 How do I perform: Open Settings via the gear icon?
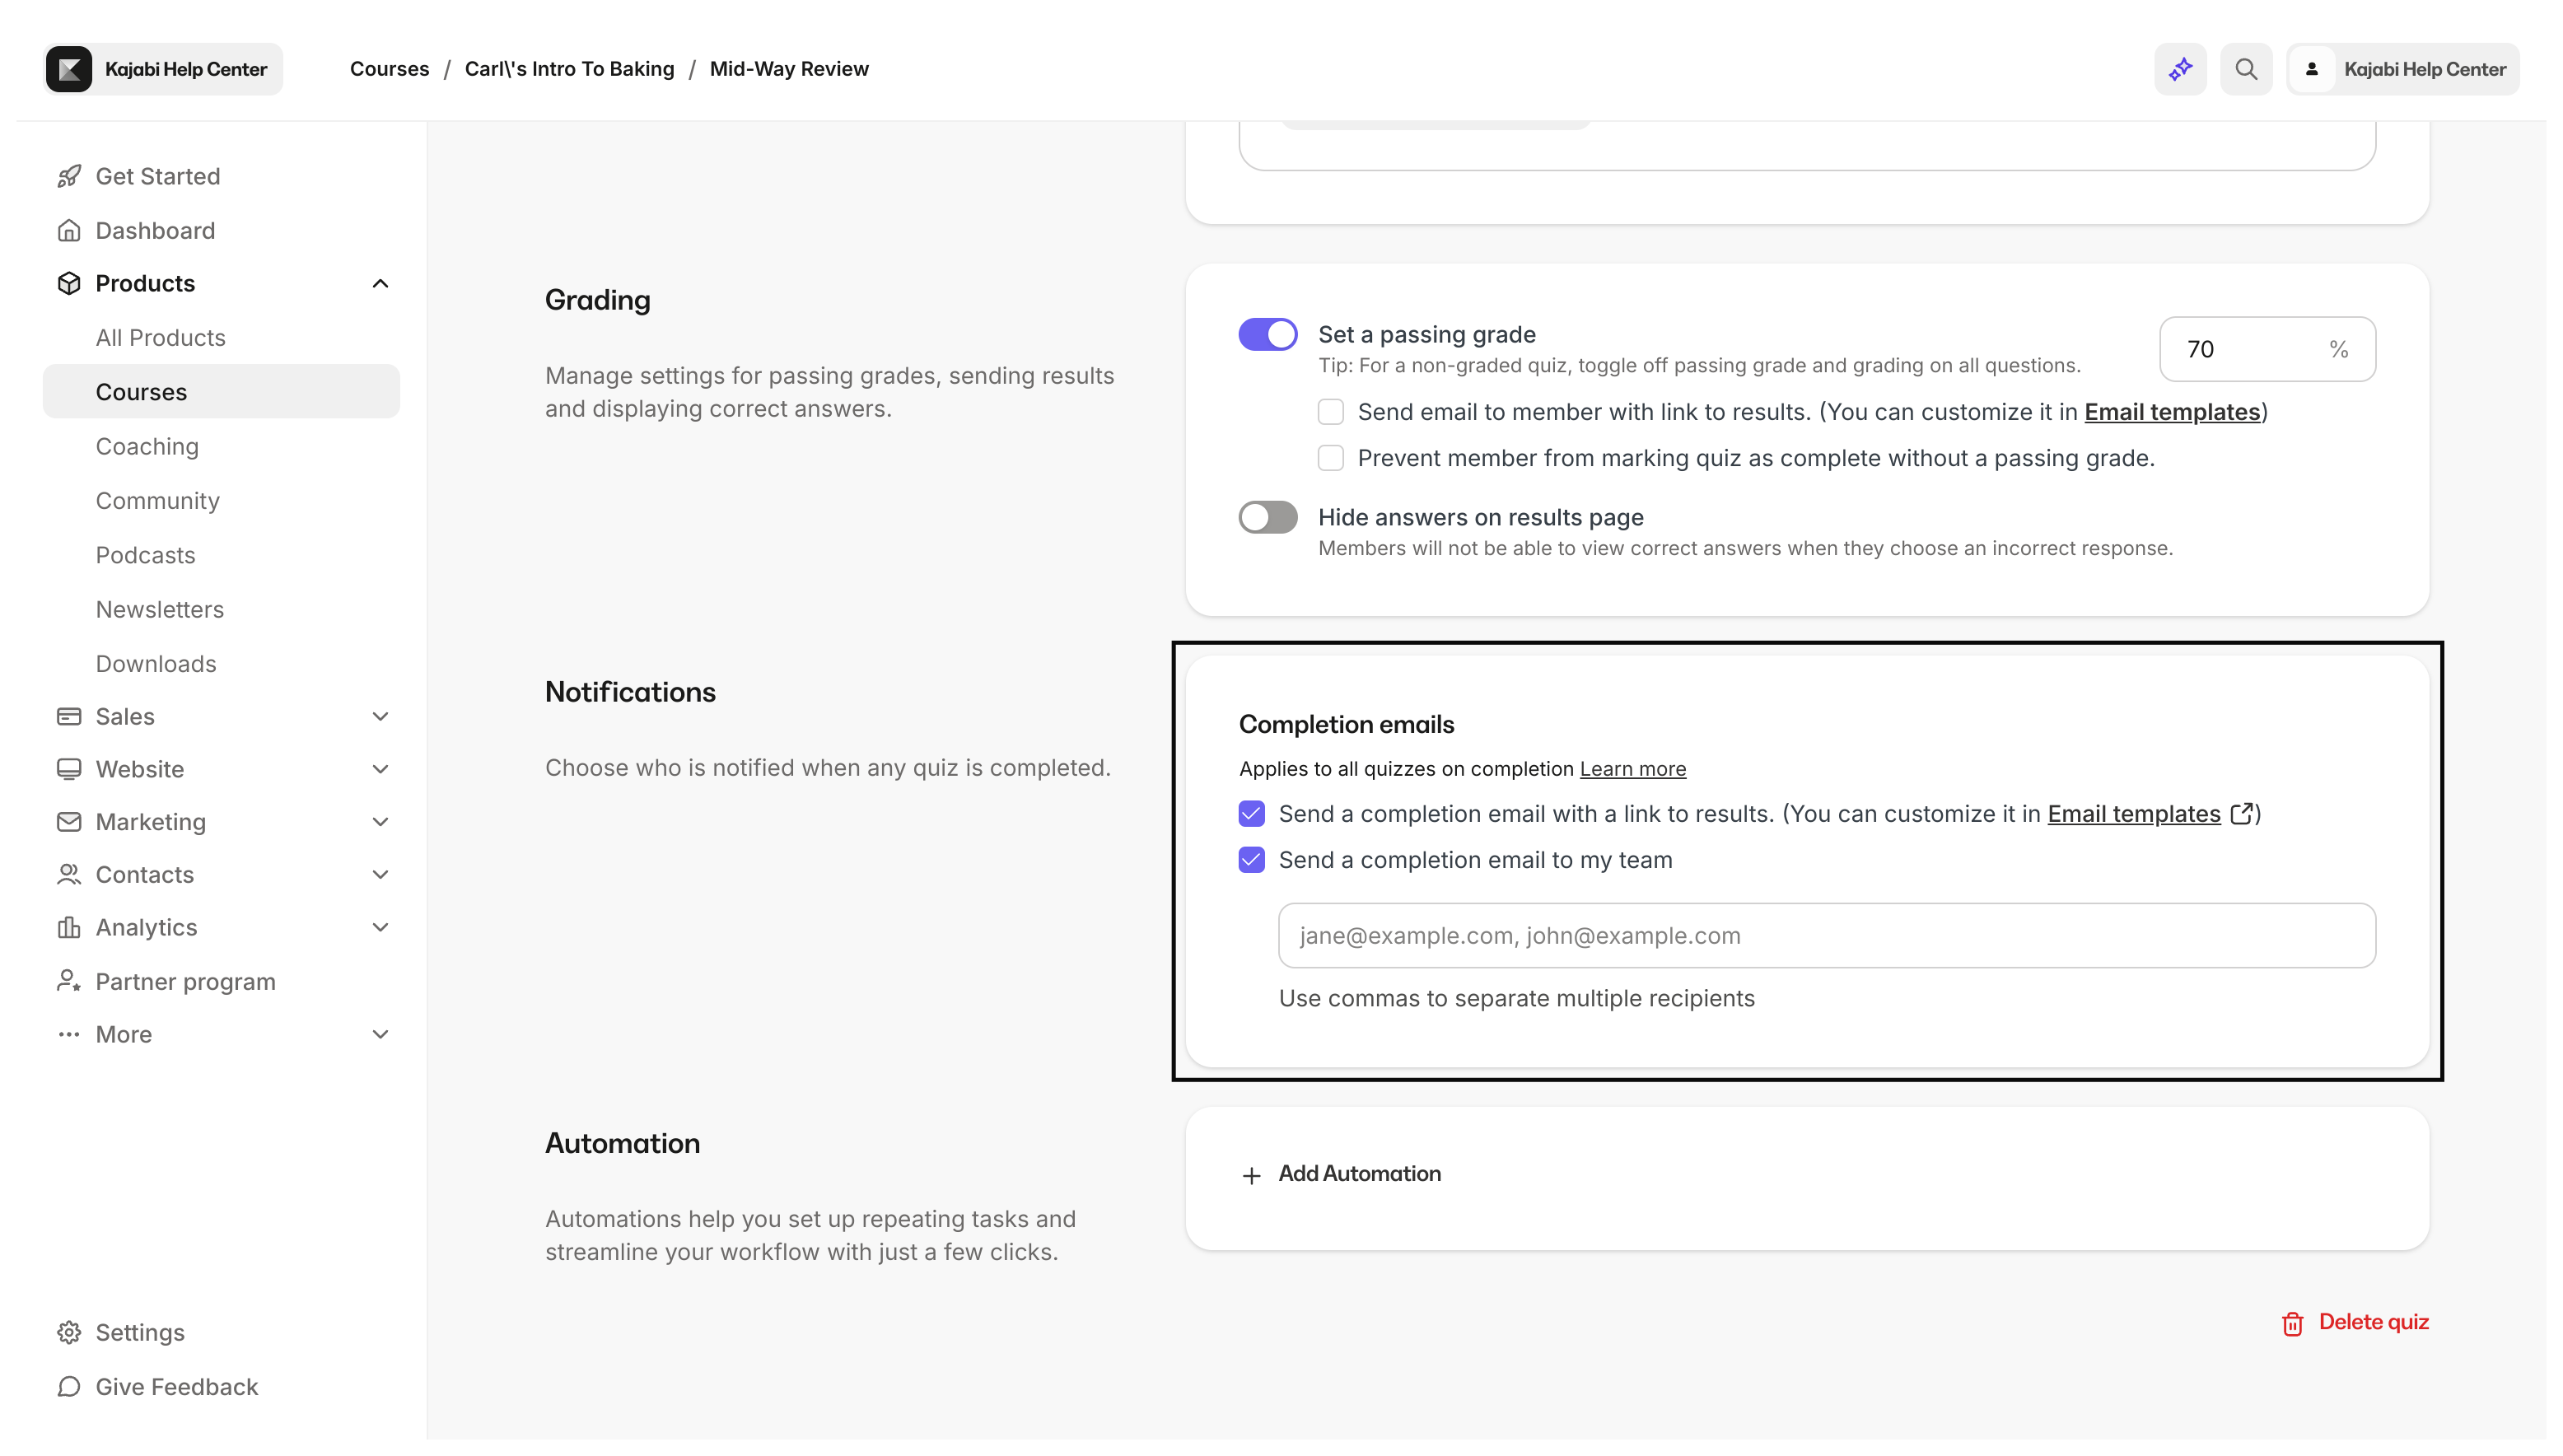[68, 1332]
